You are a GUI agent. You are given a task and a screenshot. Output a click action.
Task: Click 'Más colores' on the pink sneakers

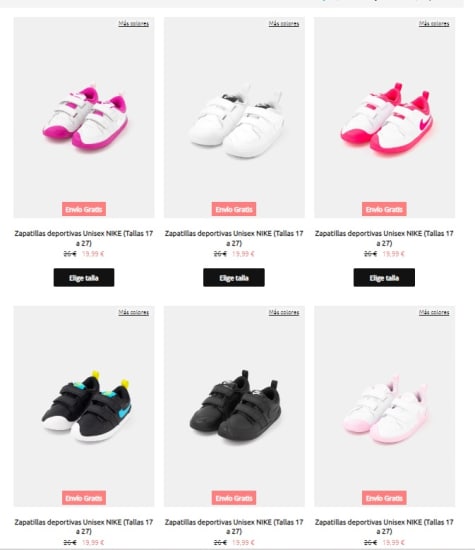pyautogui.click(x=134, y=24)
